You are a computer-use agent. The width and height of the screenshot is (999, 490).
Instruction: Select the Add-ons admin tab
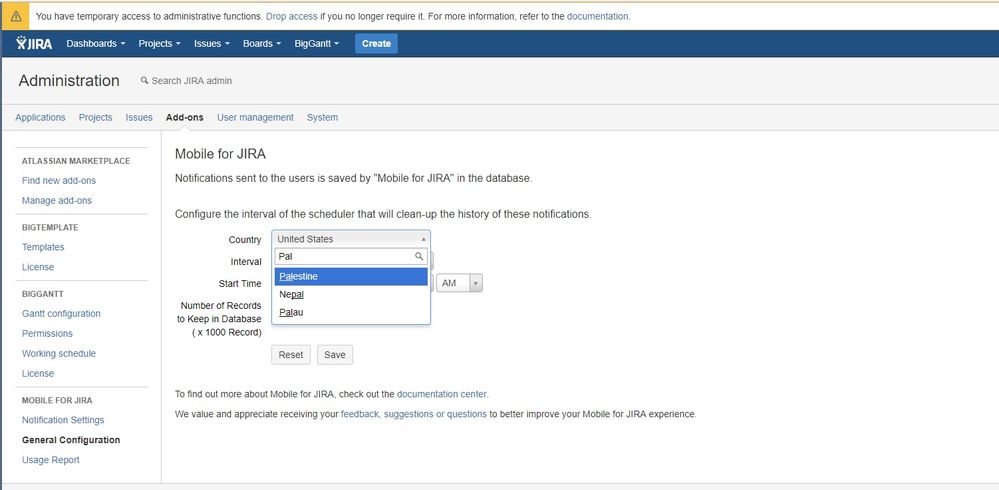point(185,117)
